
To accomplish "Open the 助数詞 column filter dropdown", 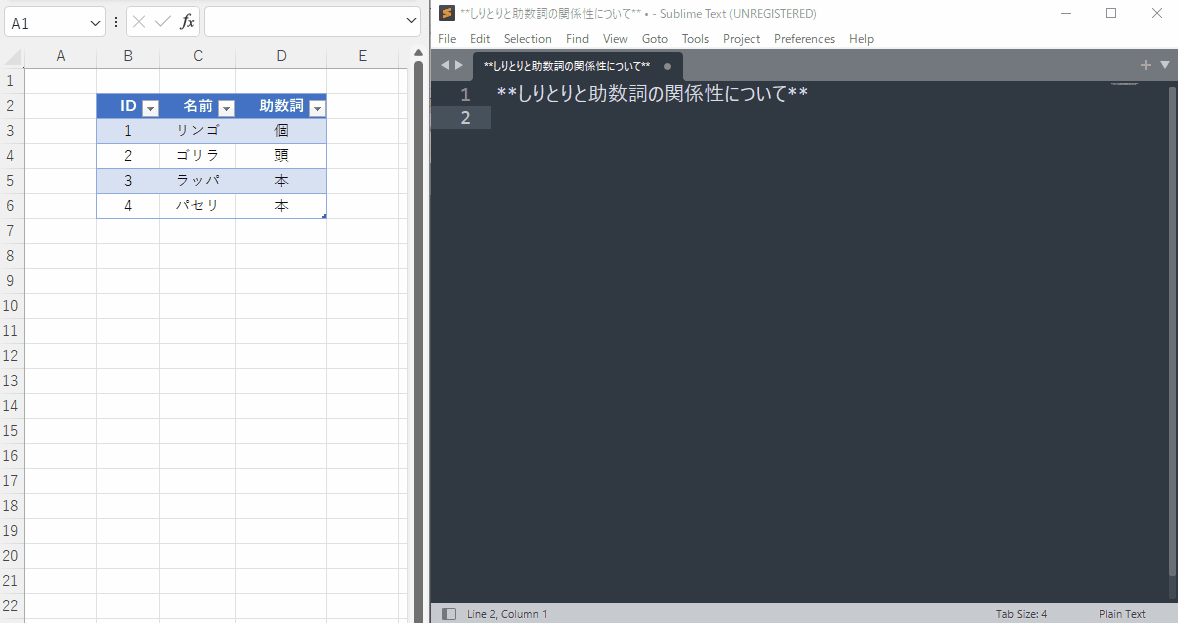I will 316,106.
